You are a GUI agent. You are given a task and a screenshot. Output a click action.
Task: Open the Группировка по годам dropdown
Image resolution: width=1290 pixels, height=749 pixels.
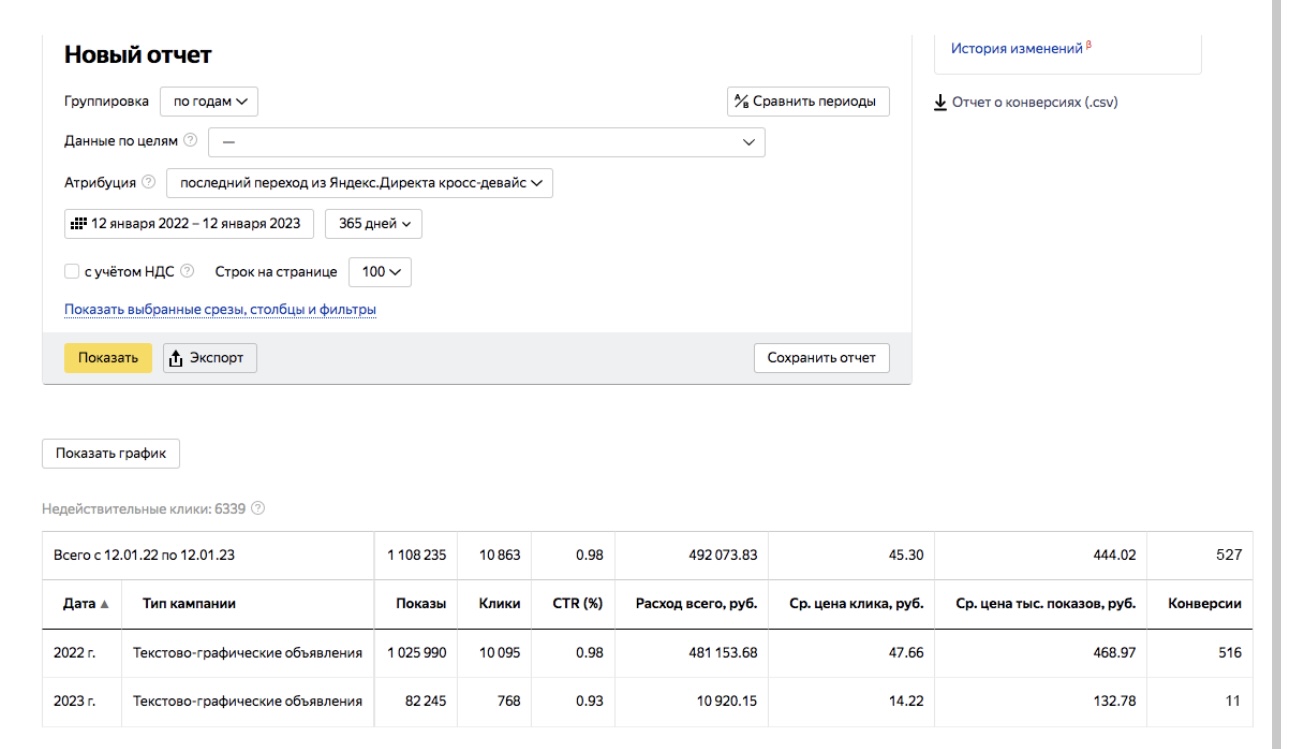point(209,101)
